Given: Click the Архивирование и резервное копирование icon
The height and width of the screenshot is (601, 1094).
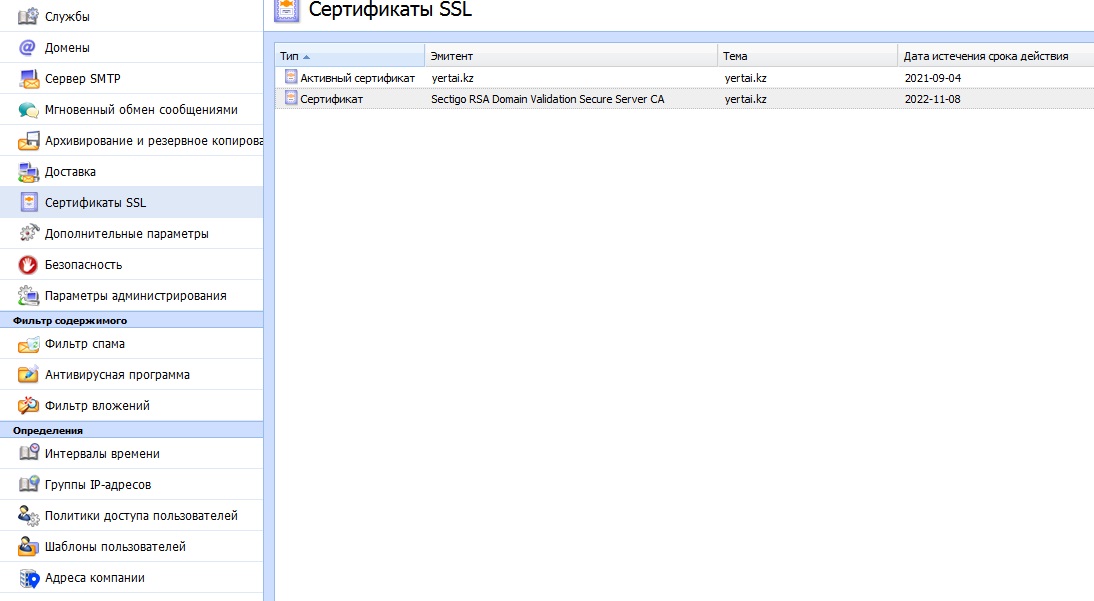Looking at the screenshot, I should click(x=28, y=141).
